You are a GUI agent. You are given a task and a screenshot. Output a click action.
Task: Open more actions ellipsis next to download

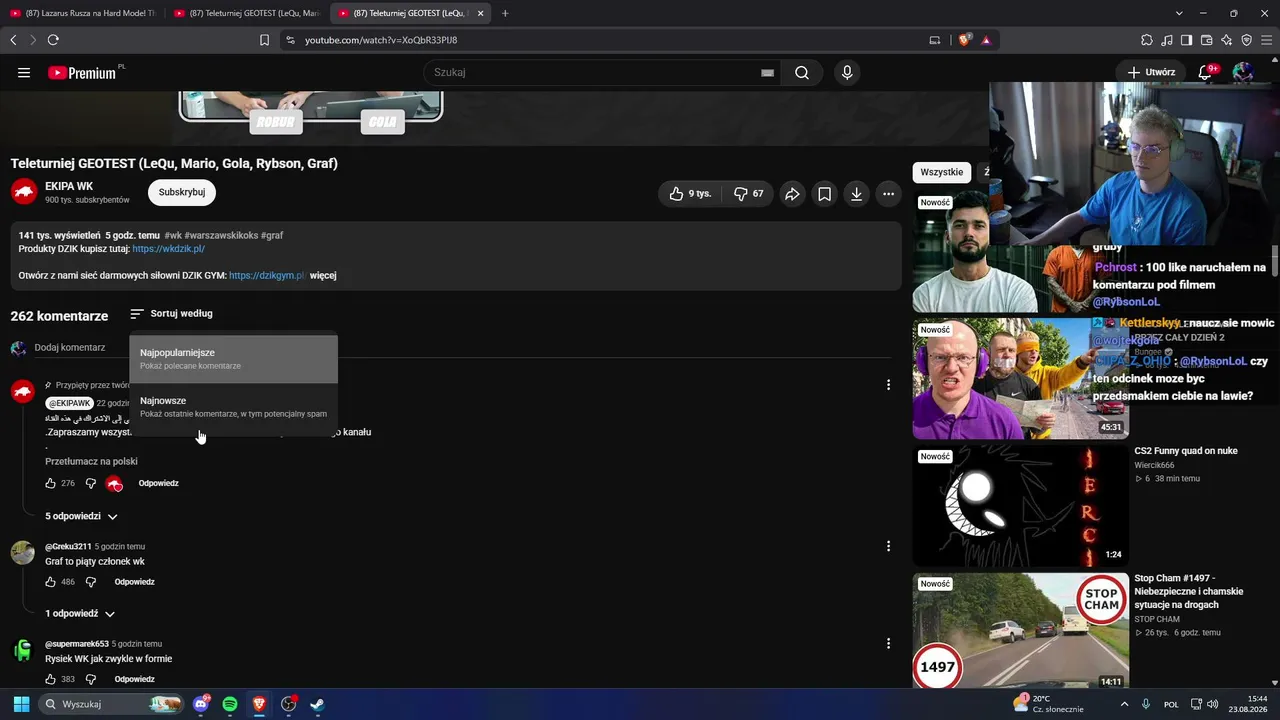888,194
